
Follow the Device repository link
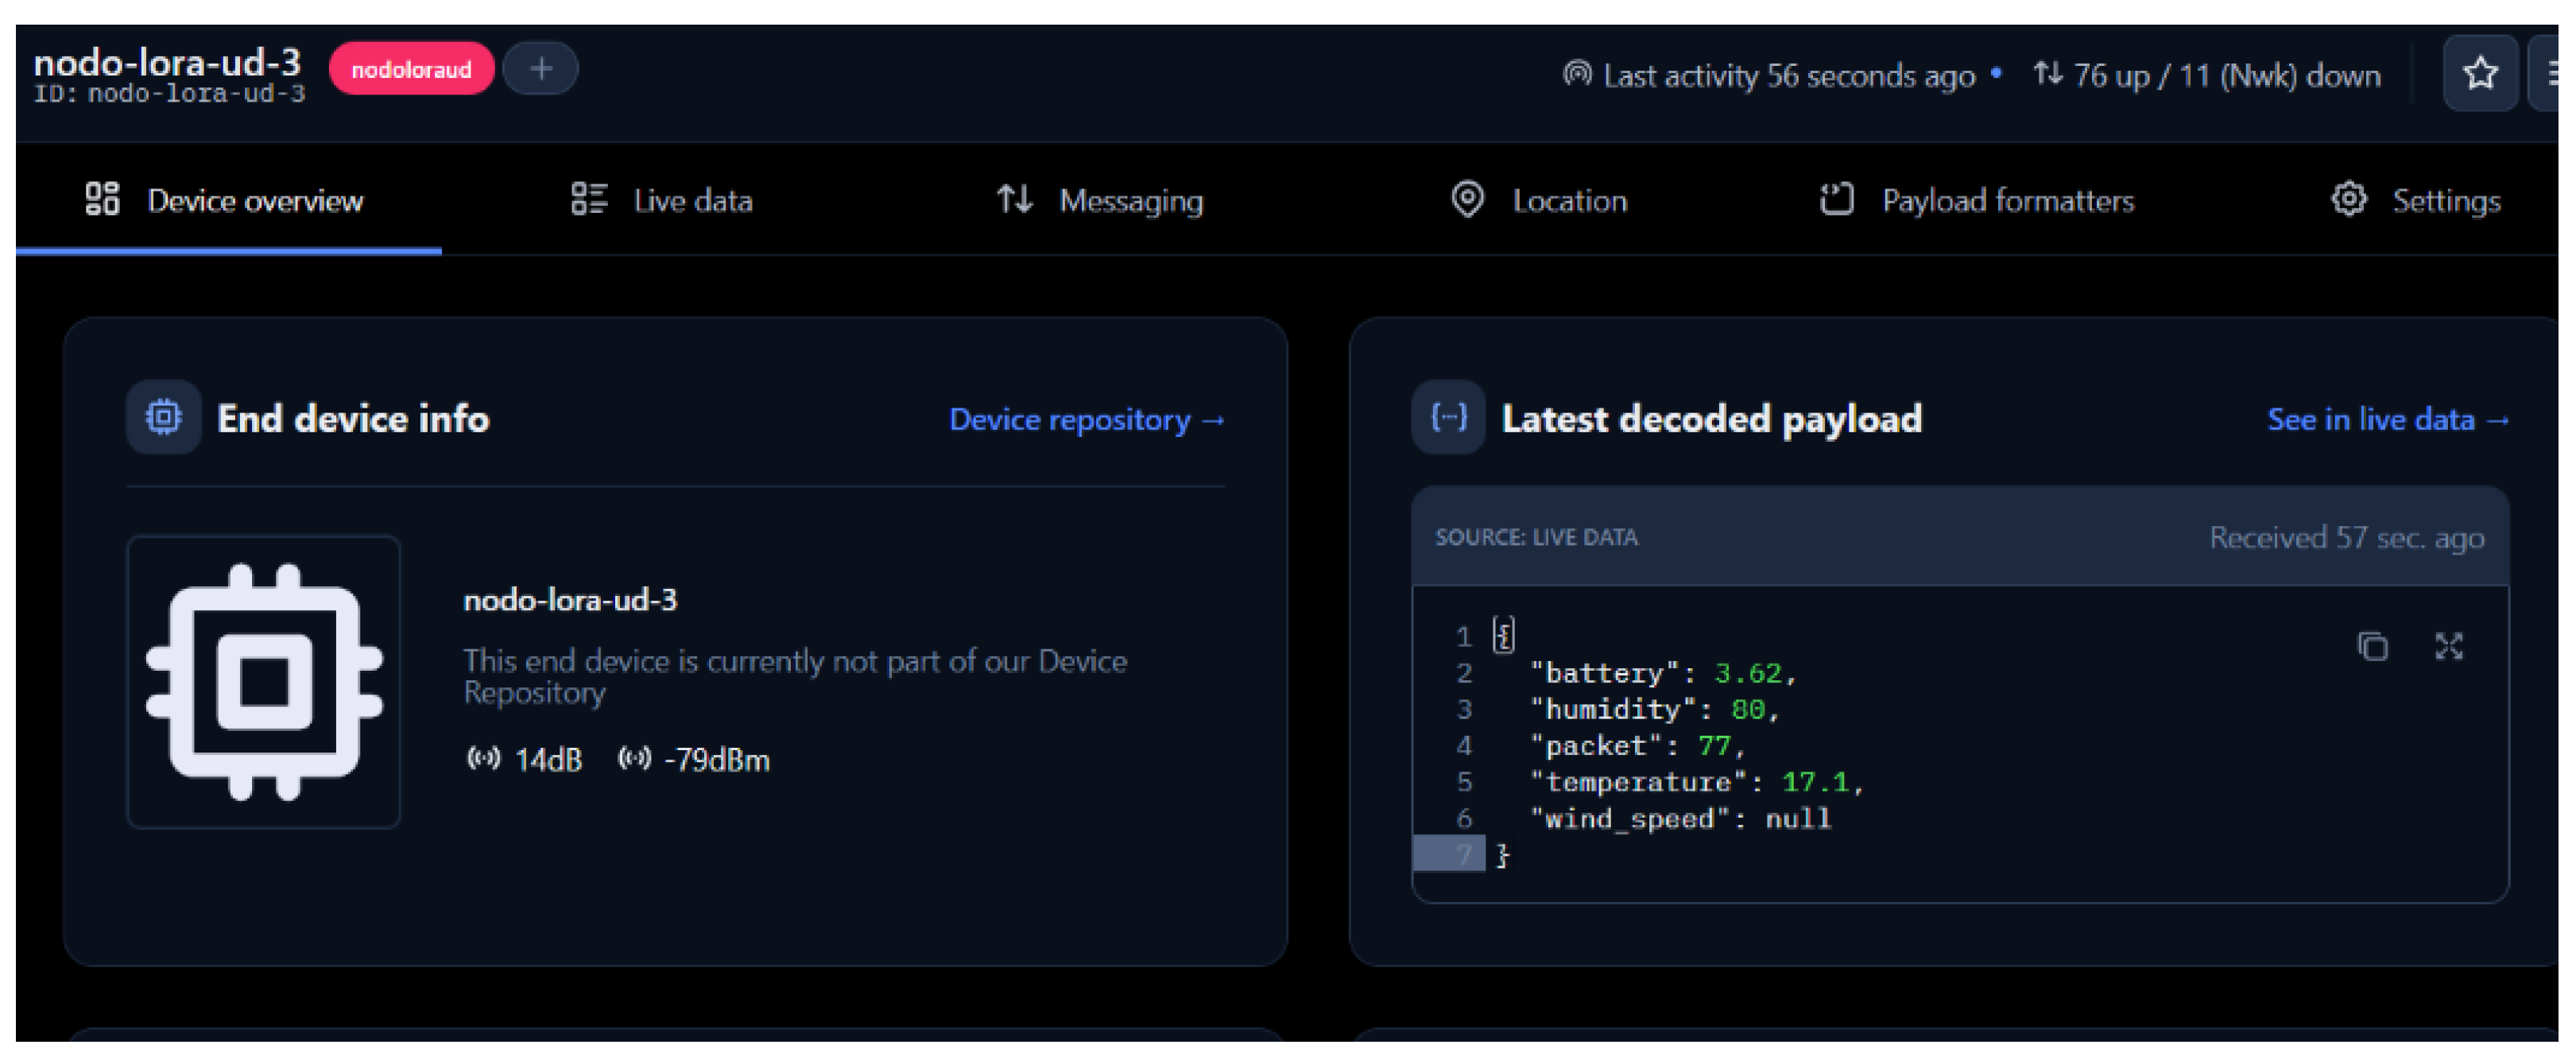coord(1087,420)
